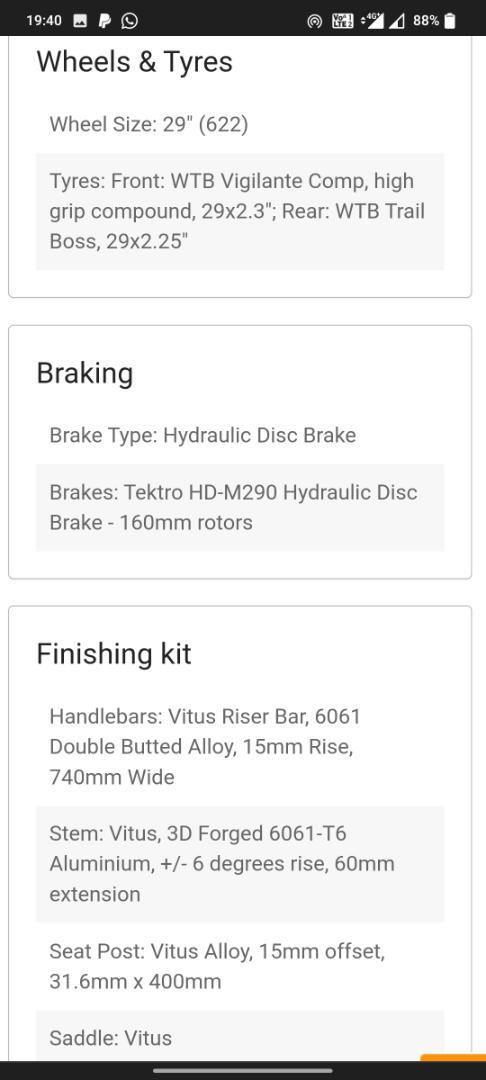Tap the VoLTE indicator icon

tap(343, 21)
